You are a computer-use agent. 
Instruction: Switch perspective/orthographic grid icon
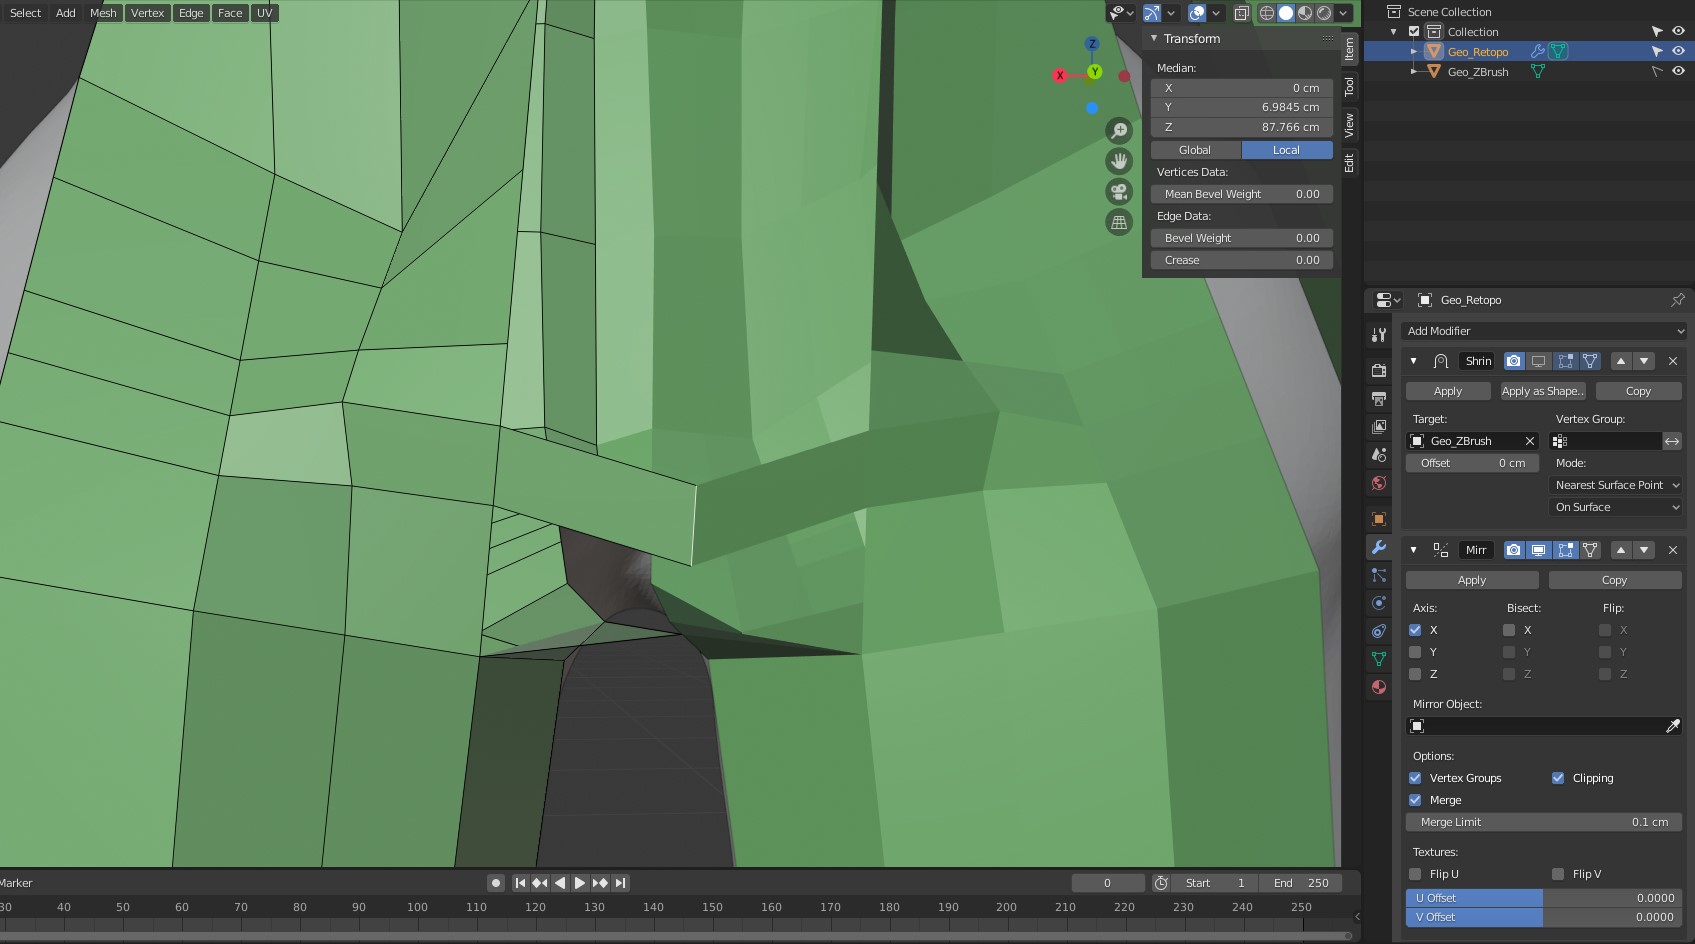click(1119, 222)
